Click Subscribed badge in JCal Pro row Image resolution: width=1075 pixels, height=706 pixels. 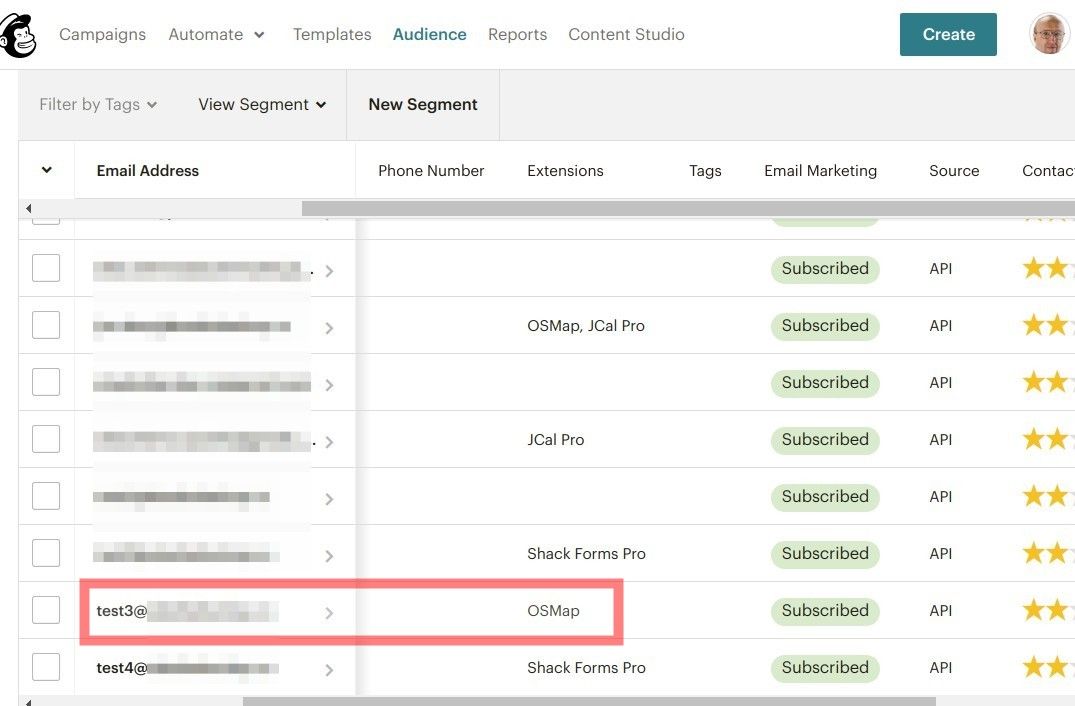coord(825,439)
